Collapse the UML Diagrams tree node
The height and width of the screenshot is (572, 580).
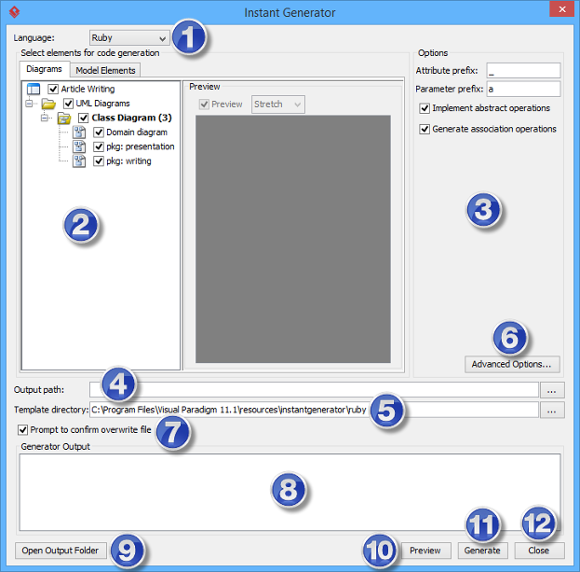[x=29, y=103]
